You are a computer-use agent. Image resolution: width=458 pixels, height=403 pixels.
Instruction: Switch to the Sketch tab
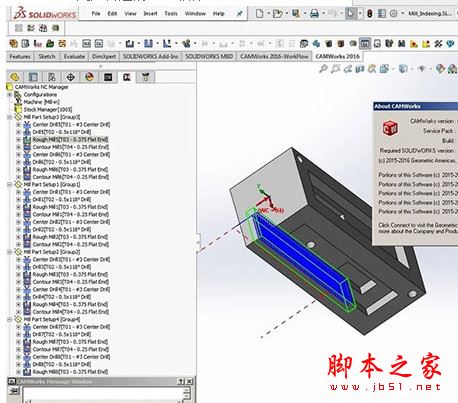[47, 57]
